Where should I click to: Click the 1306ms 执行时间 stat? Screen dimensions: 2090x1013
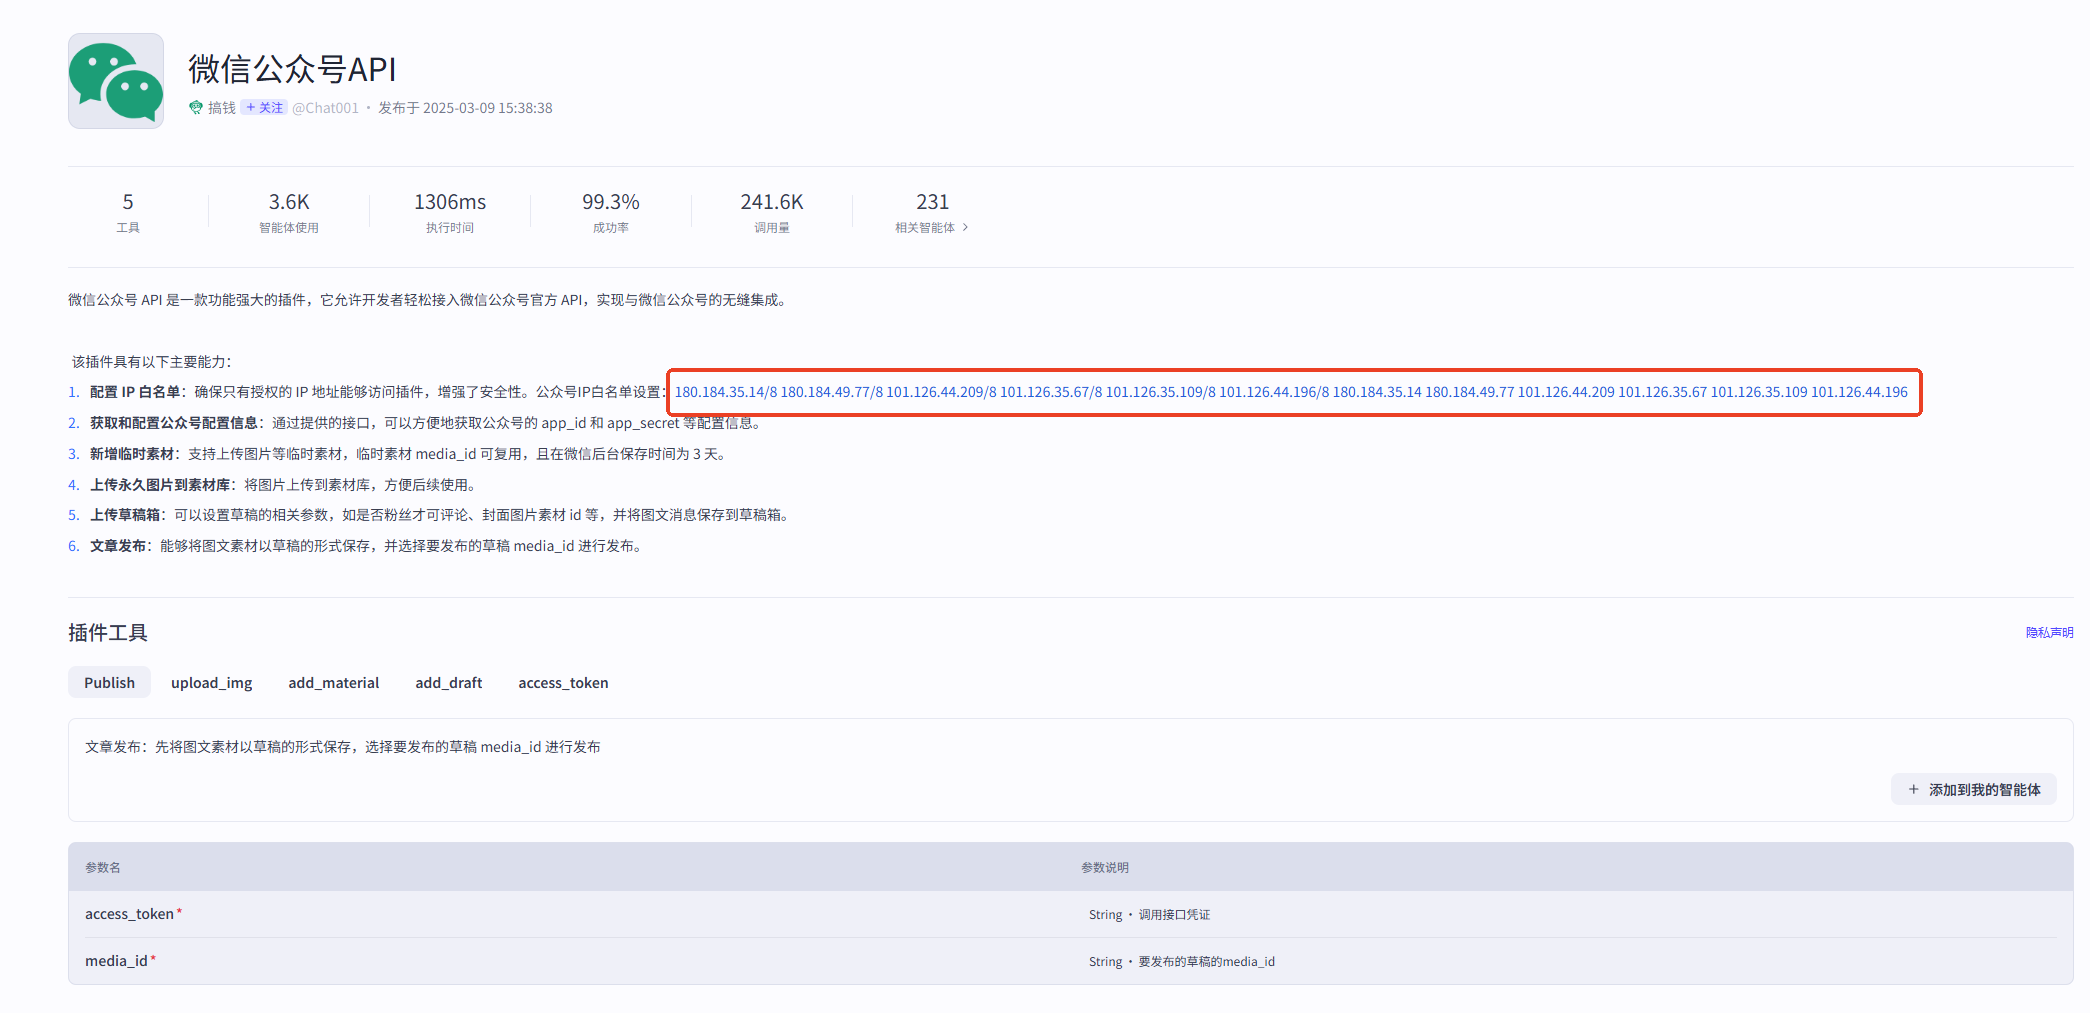450,213
